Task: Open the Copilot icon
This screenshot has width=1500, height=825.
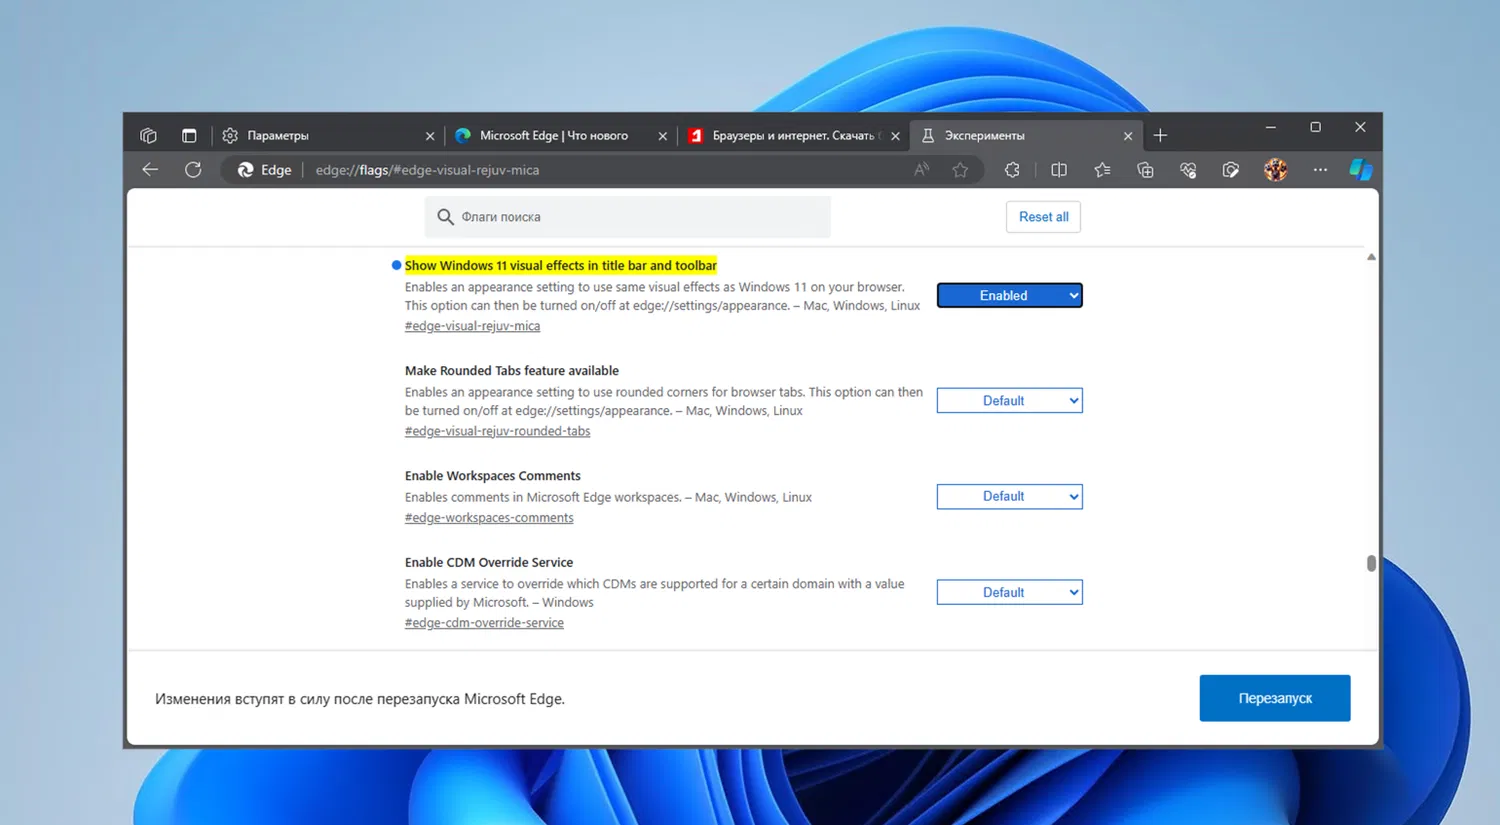Action: pos(1360,170)
